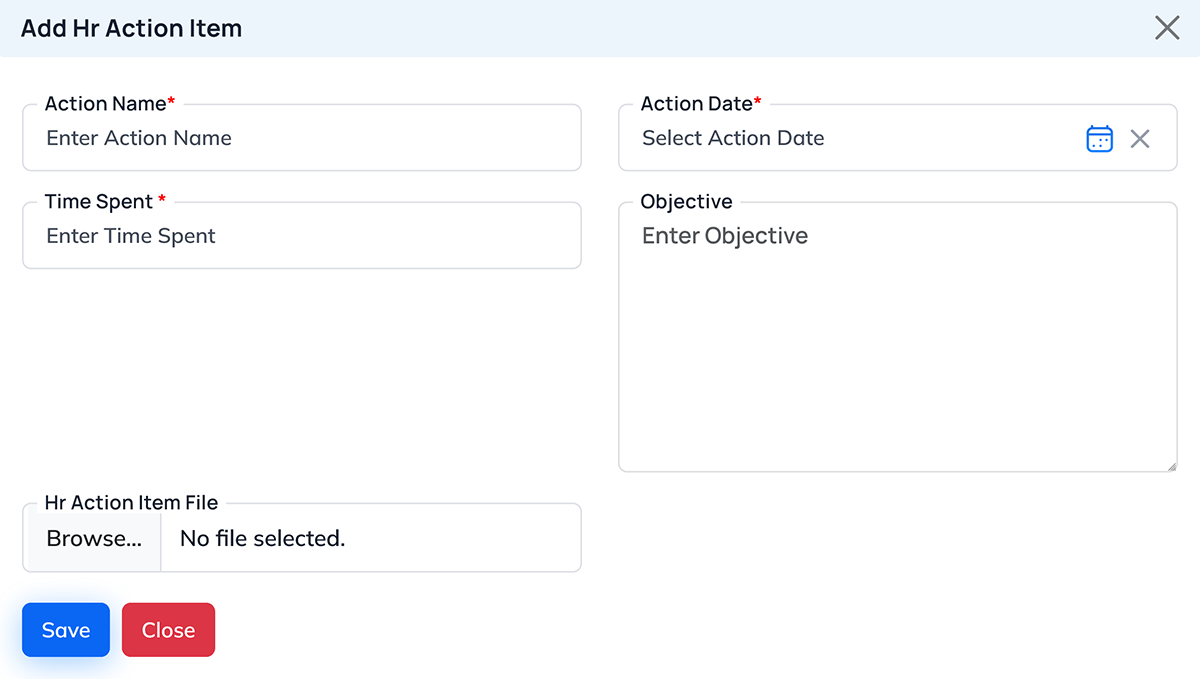Click the Action Name field label

(x=105, y=104)
